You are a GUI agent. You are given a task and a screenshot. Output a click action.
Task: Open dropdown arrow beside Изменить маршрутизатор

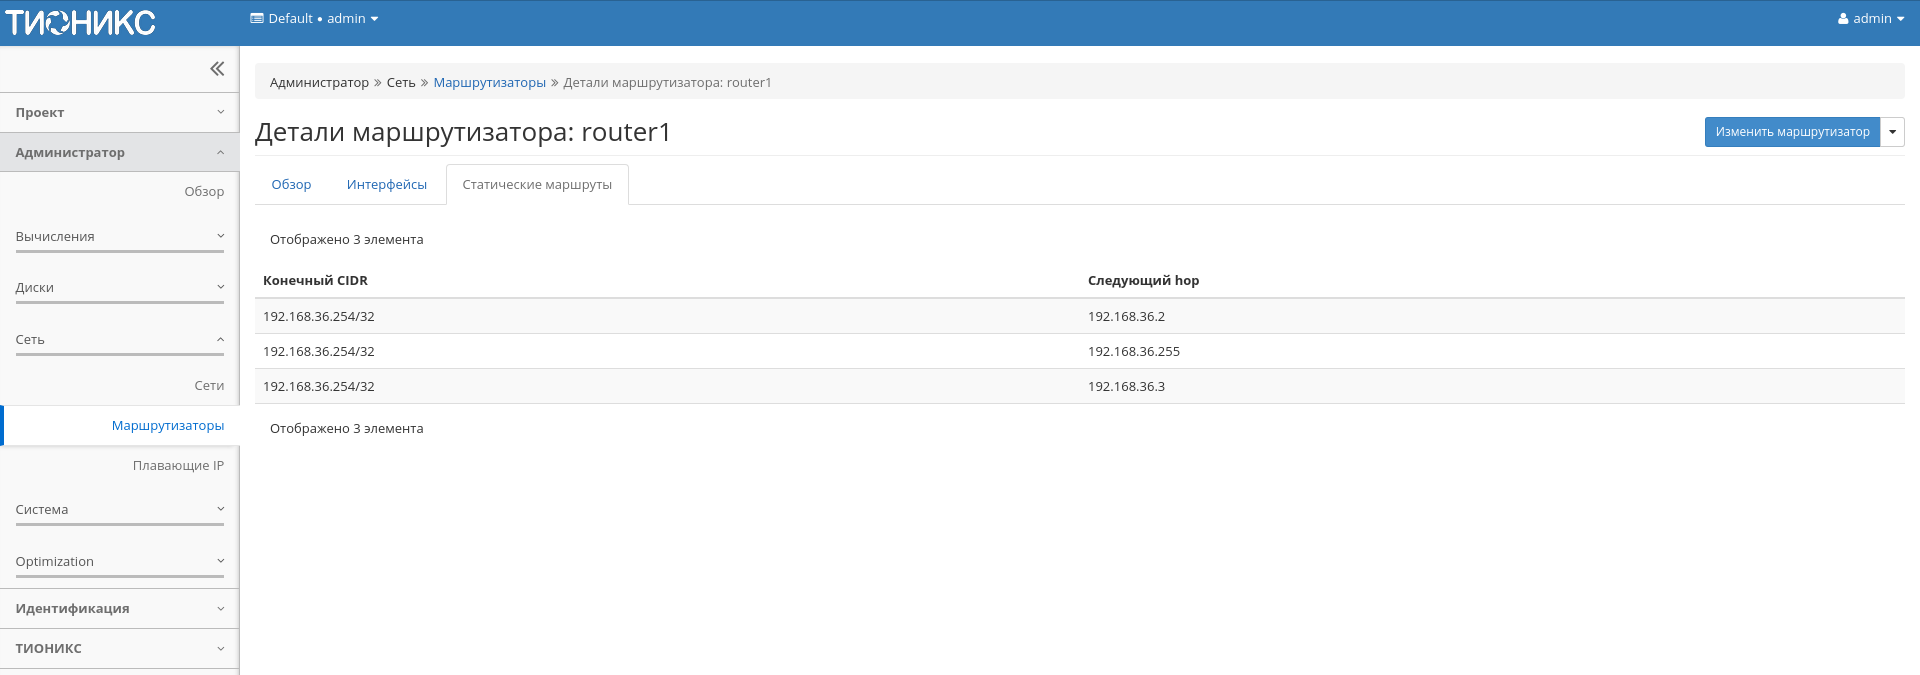pyautogui.click(x=1892, y=132)
